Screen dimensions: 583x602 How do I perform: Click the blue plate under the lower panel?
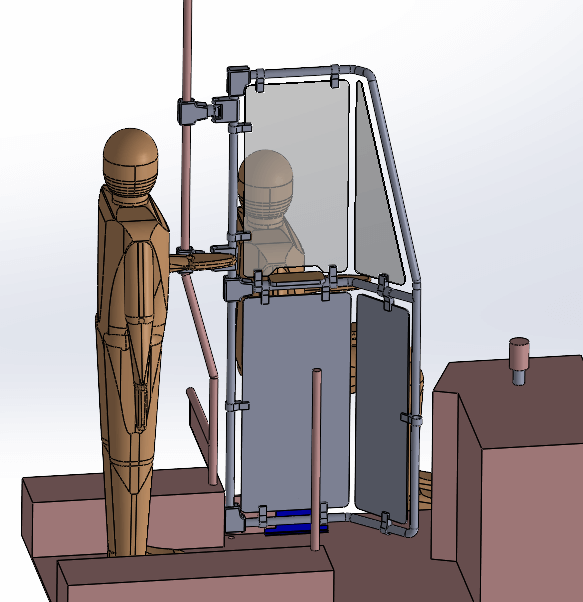point(296,523)
